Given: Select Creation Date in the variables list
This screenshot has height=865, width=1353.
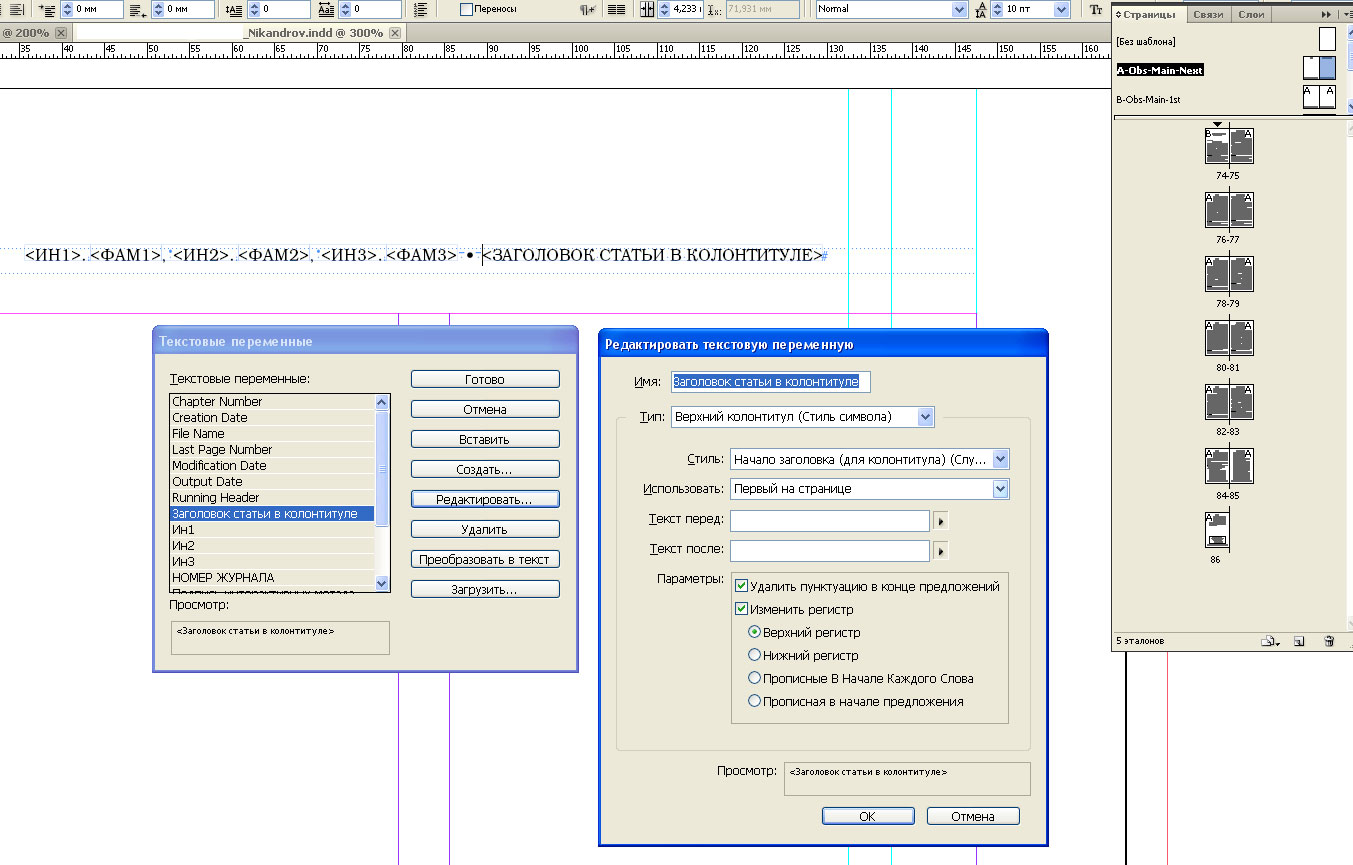Looking at the screenshot, I should coord(272,418).
